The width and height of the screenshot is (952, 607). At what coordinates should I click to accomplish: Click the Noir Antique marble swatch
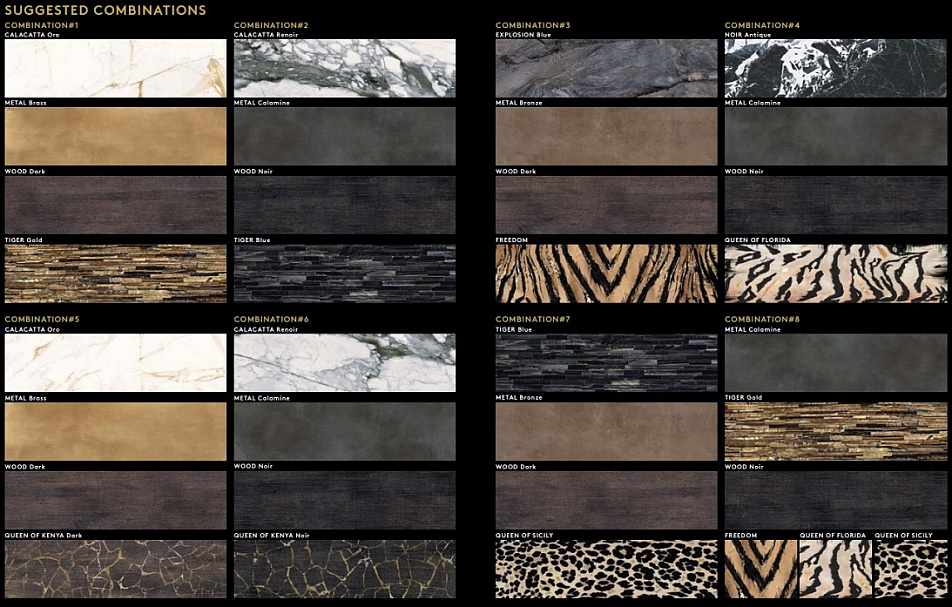(835, 68)
